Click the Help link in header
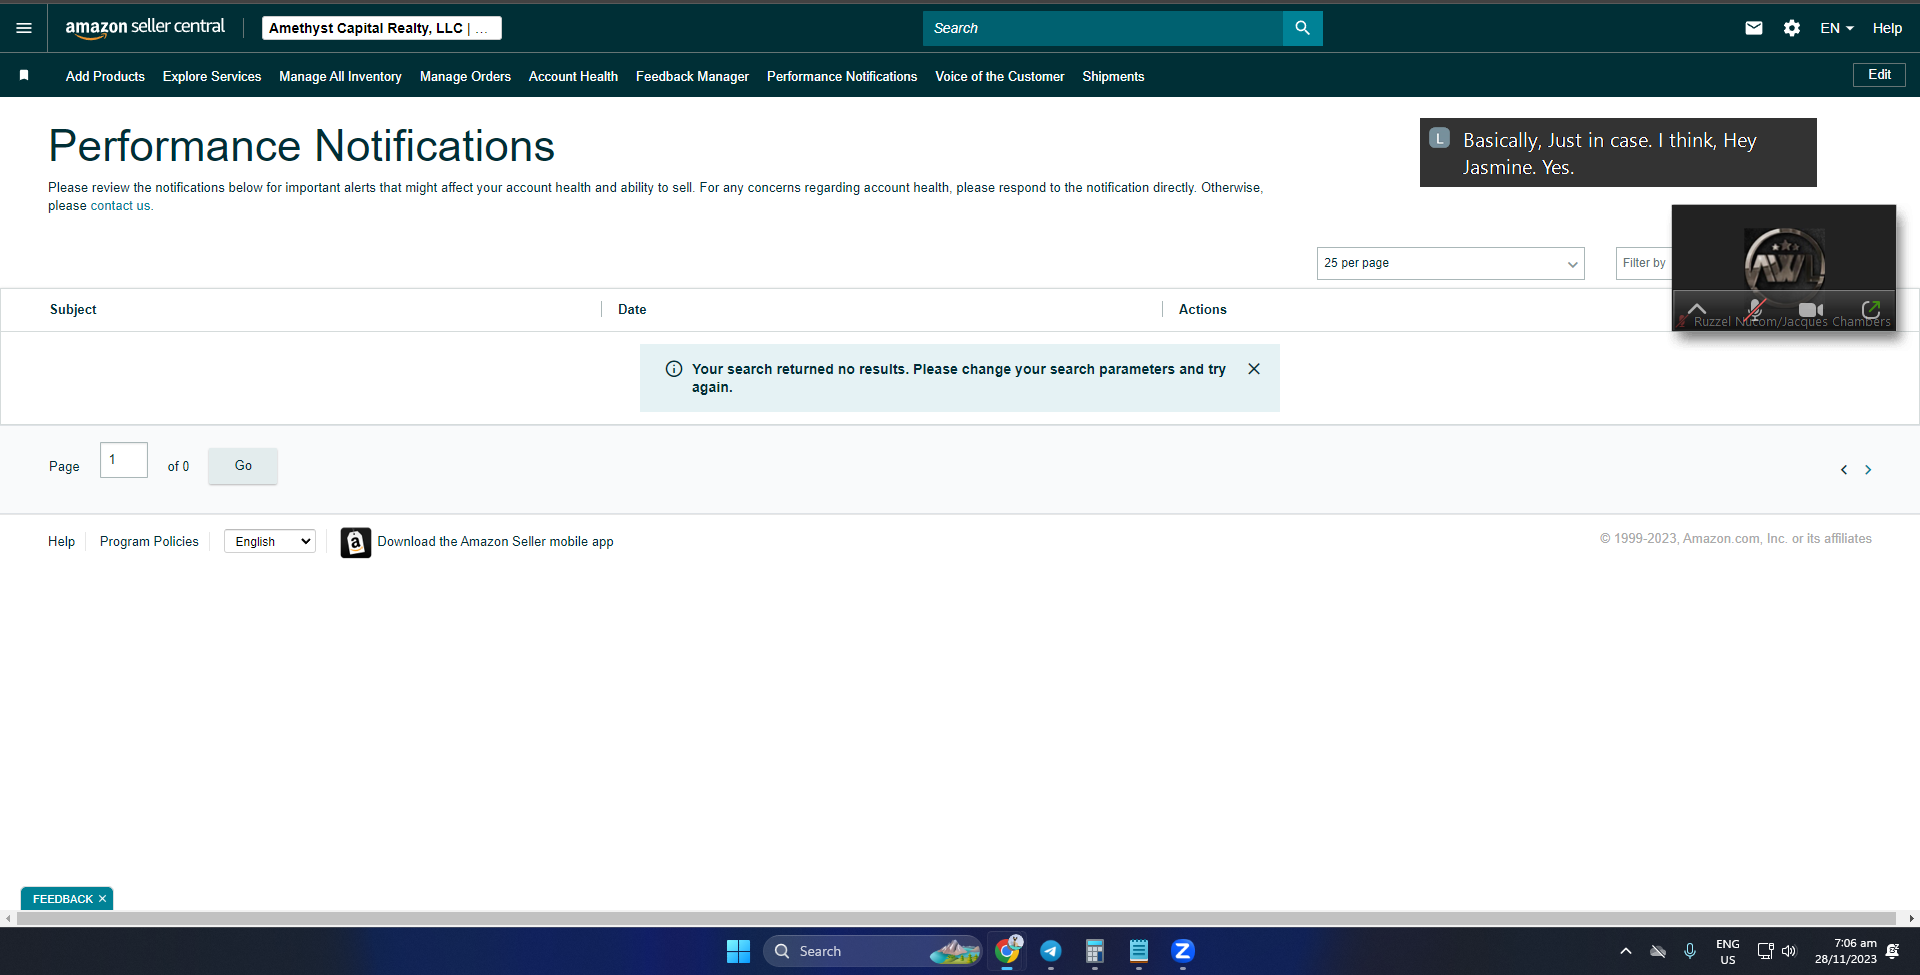This screenshot has height=975, width=1920. click(x=1887, y=28)
